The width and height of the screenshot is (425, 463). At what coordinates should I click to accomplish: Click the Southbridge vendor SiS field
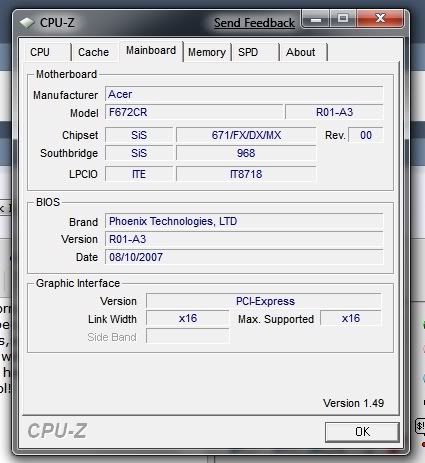point(139,153)
